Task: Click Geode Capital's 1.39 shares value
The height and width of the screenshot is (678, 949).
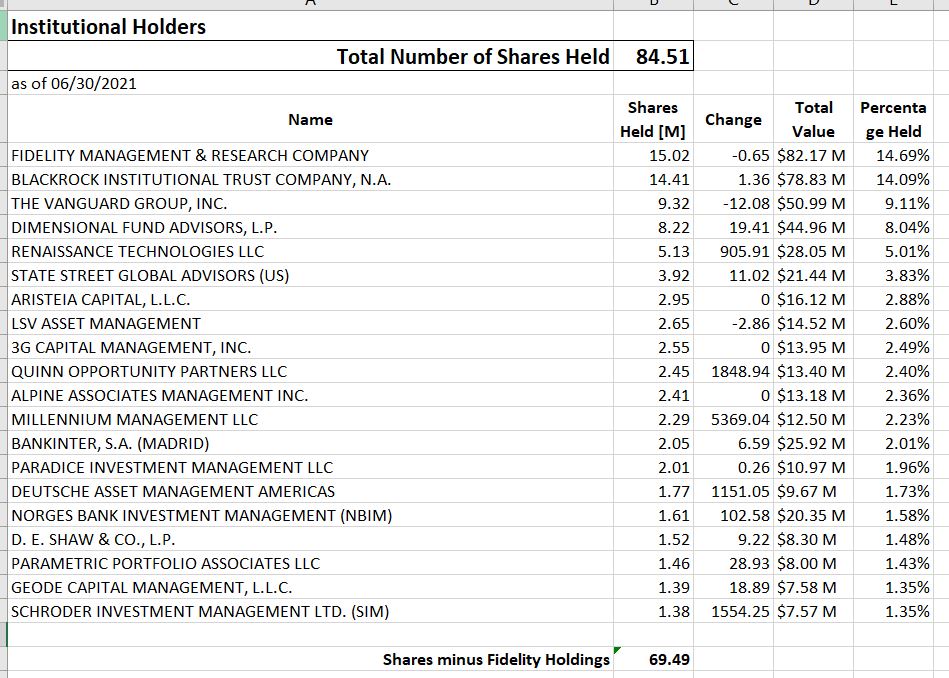Action: 653,587
